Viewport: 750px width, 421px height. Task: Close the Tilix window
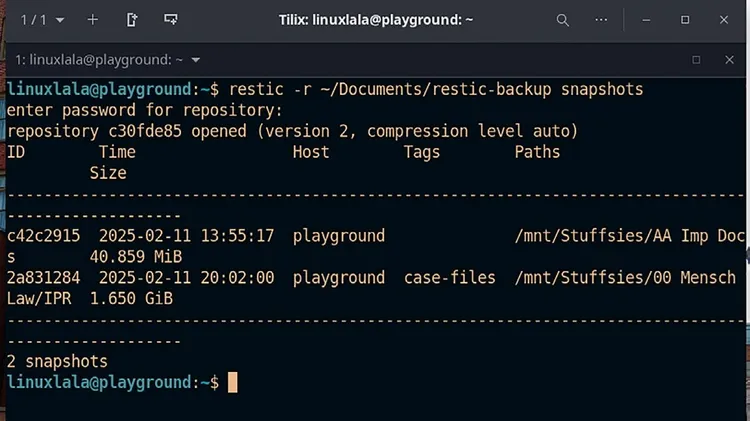(x=724, y=20)
